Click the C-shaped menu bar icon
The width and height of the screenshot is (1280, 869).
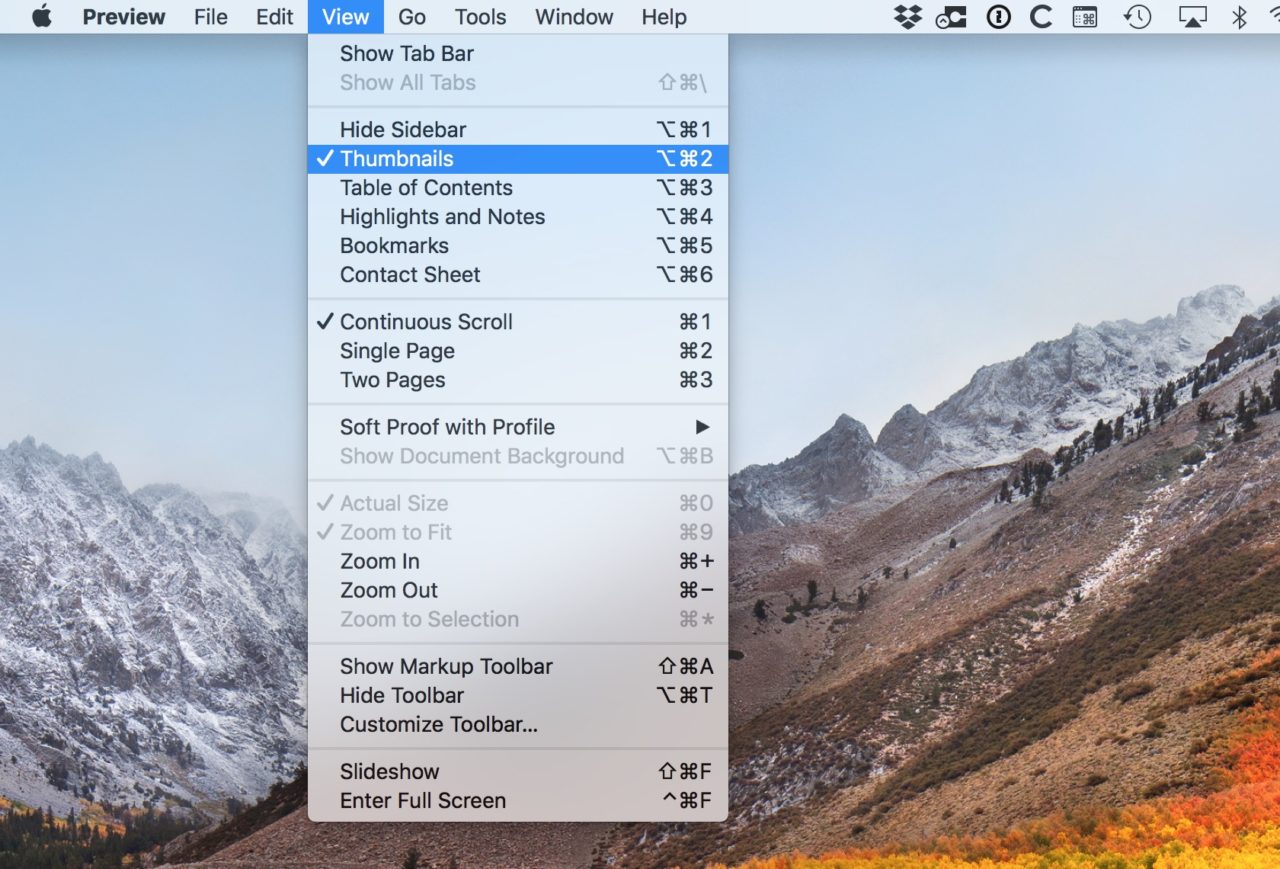[x=1041, y=16]
